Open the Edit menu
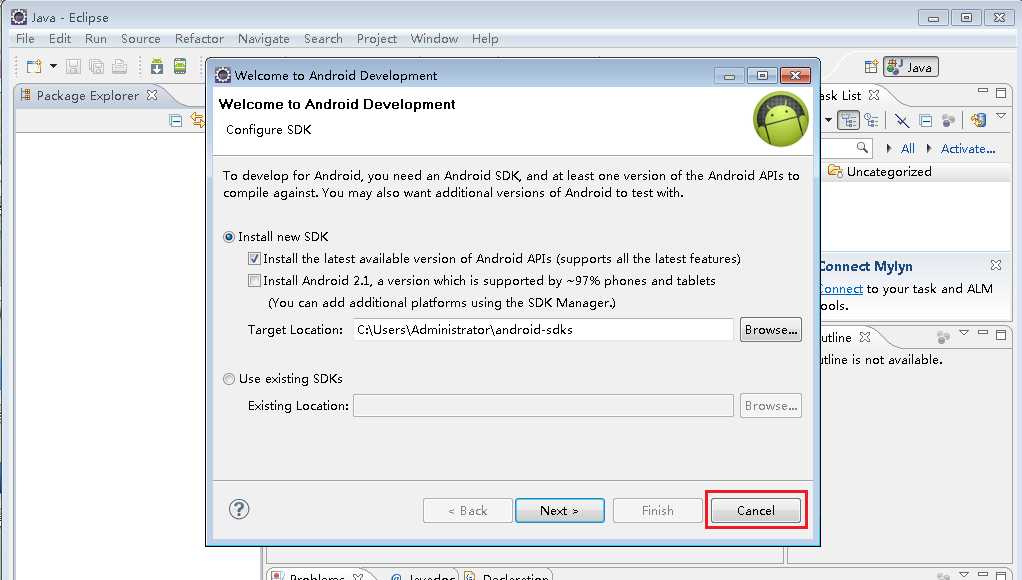The image size is (1022, 580). tap(60, 38)
